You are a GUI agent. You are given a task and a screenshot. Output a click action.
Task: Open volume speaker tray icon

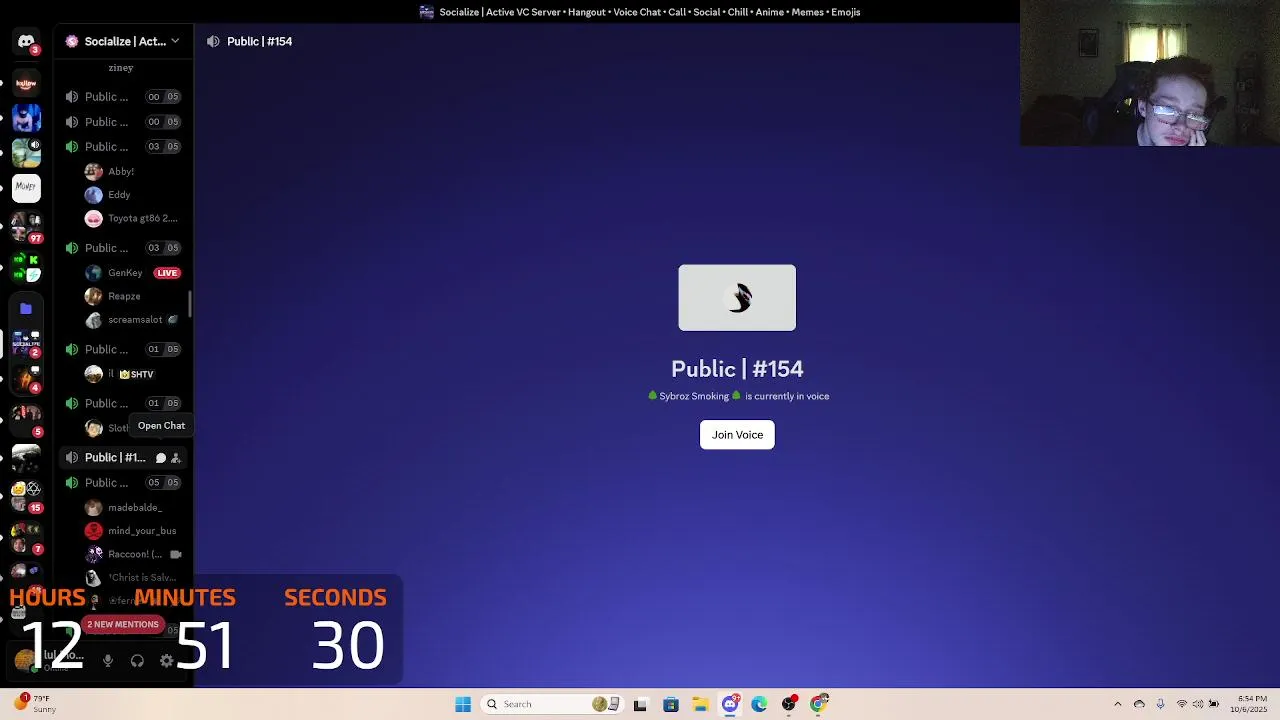point(1197,704)
